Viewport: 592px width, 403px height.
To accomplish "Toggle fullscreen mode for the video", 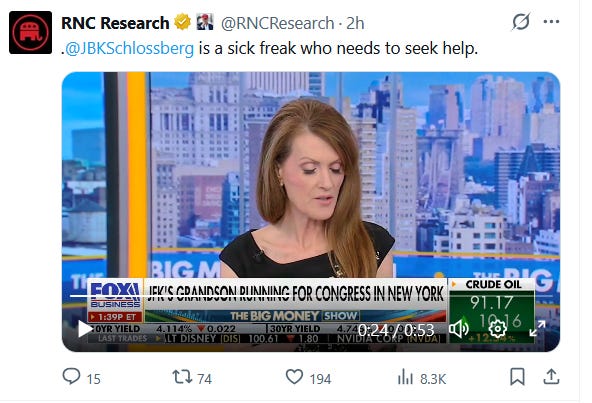I will [x=537, y=329].
